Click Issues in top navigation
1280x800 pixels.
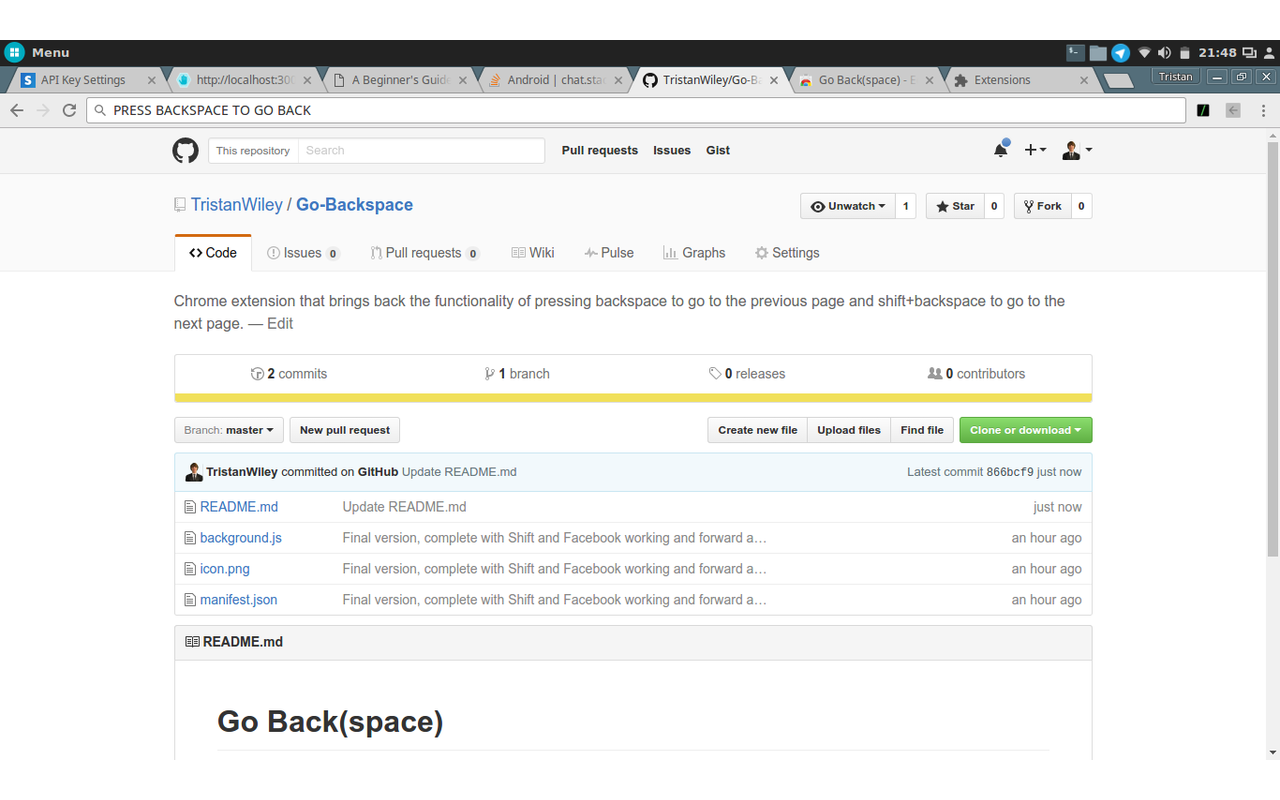click(672, 150)
